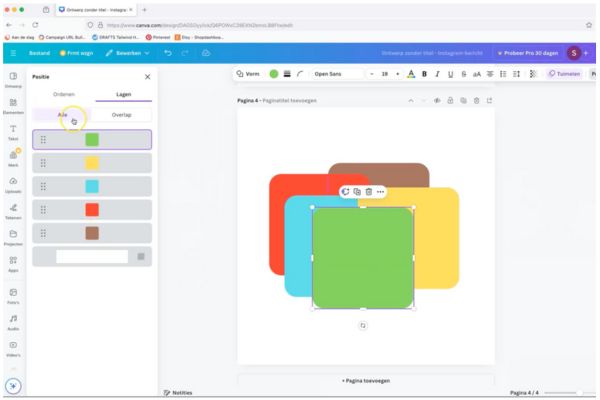Move page 4 up using the chevron arrow
Image resolution: width=600 pixels, height=400 pixels.
(x=411, y=101)
